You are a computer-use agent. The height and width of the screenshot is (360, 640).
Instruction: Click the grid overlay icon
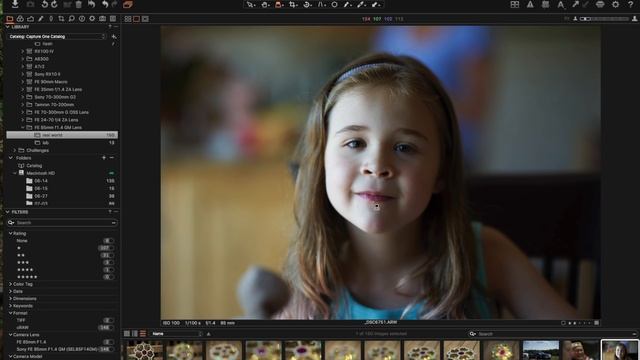click(545, 4)
